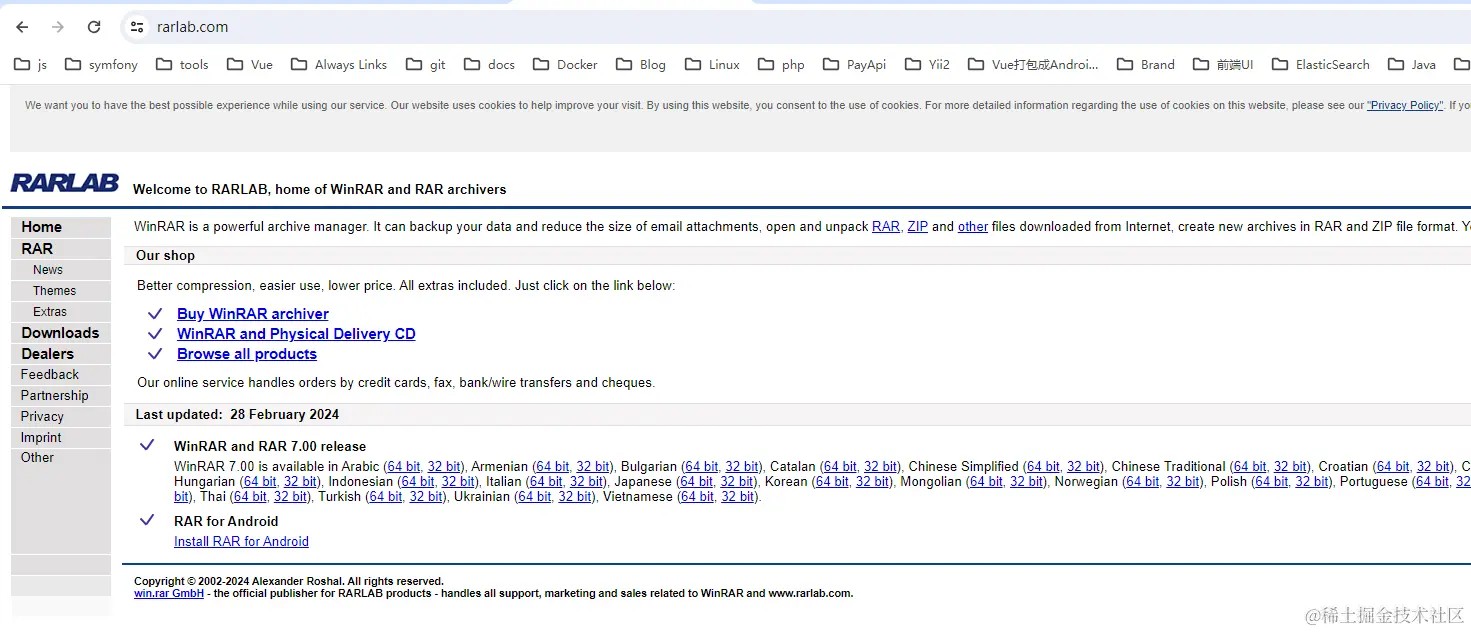Open Themes in the sidebar
The width and height of the screenshot is (1471, 632).
tap(54, 291)
